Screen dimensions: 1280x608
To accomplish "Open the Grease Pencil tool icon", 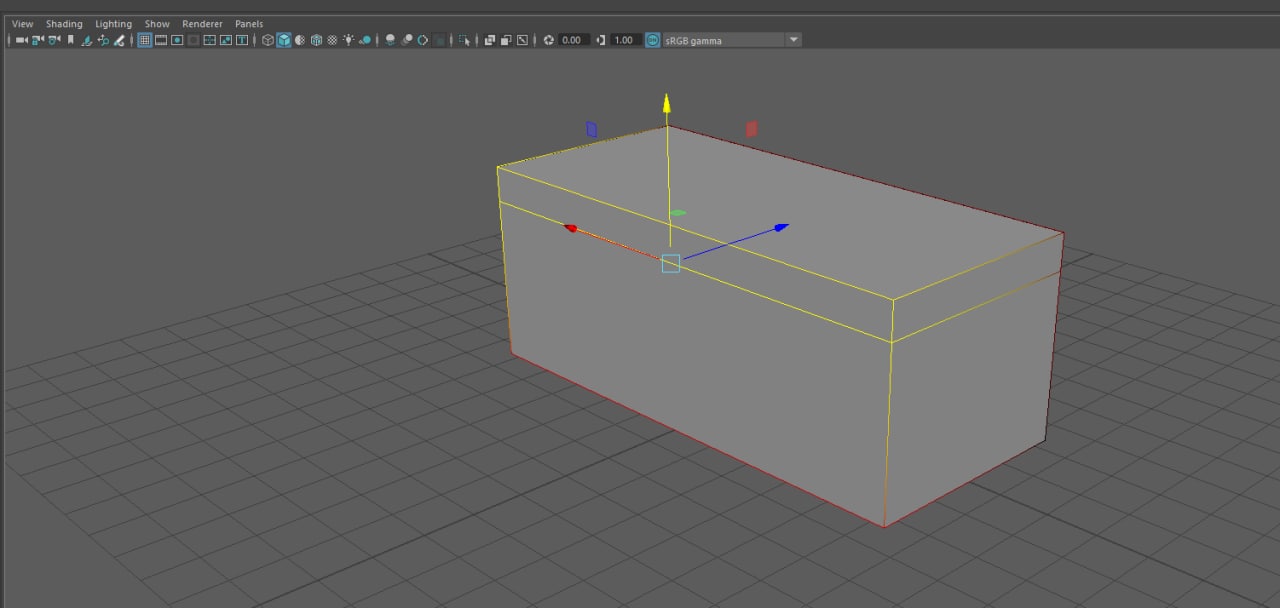I will (119, 40).
